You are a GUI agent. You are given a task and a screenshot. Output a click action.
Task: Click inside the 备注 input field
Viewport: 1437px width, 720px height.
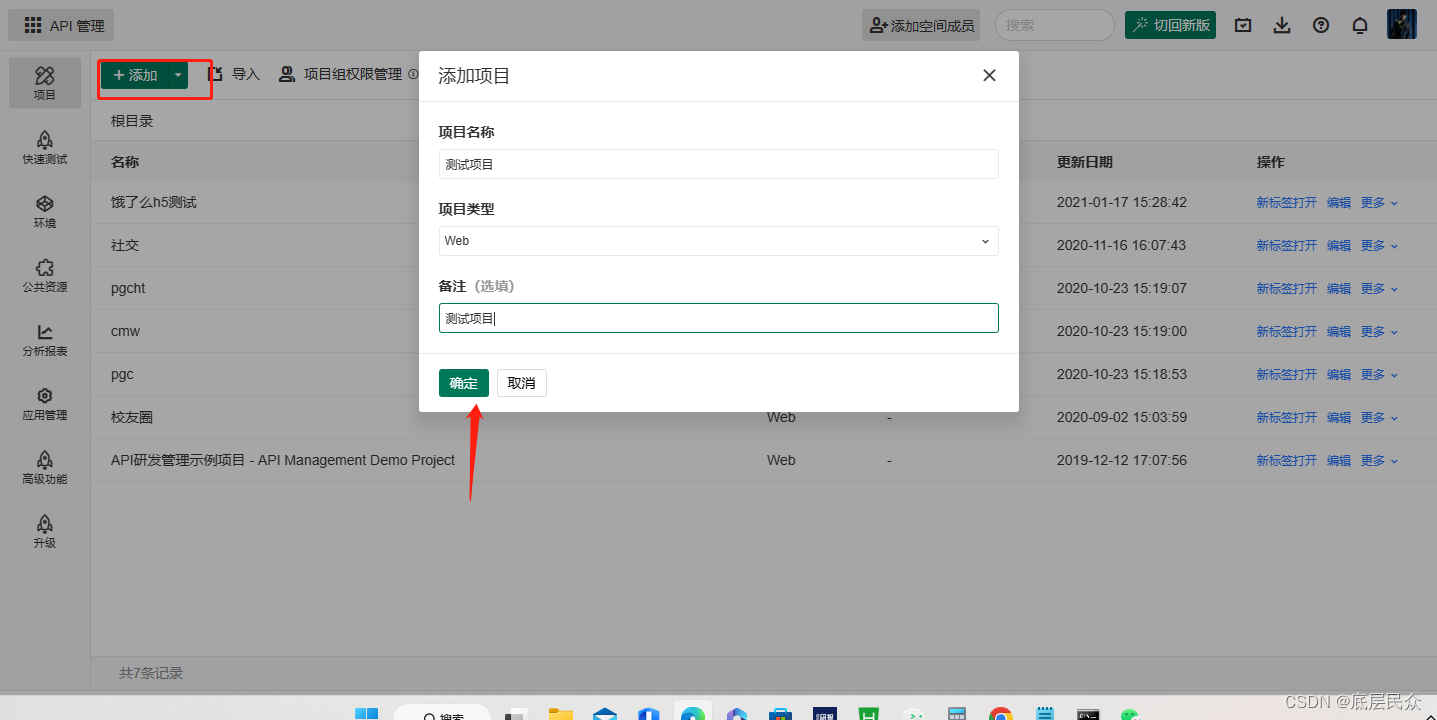click(x=717, y=318)
